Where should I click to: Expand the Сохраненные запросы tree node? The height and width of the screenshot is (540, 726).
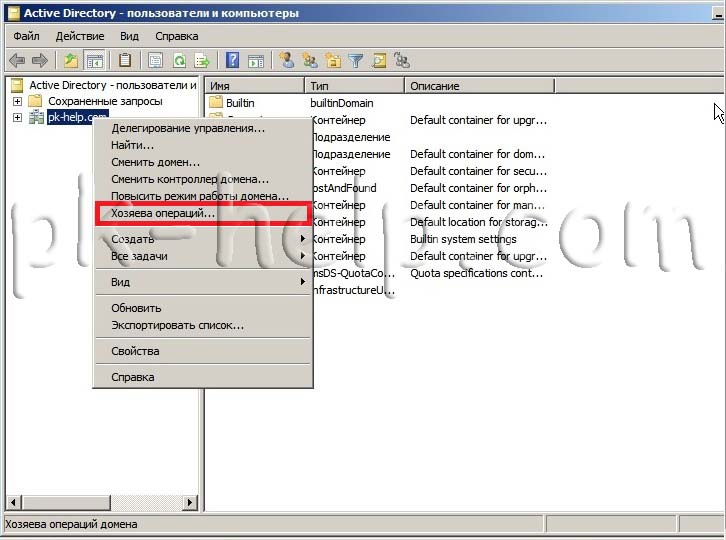pyautogui.click(x=17, y=101)
